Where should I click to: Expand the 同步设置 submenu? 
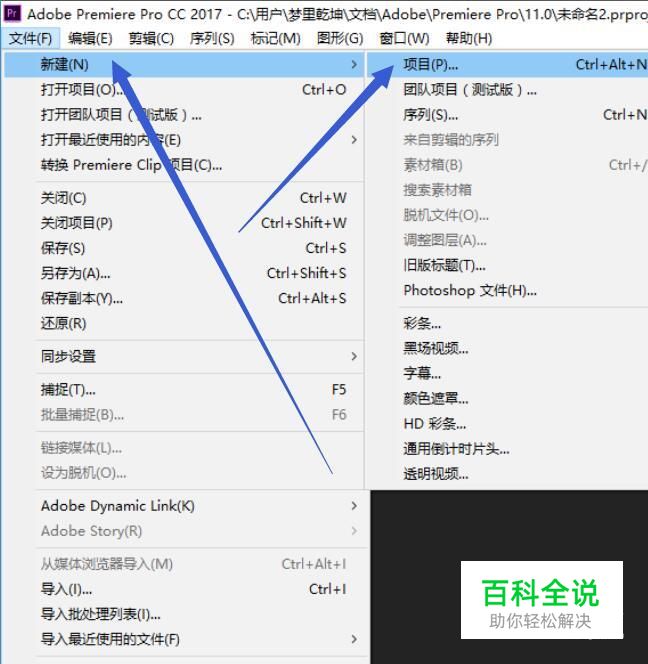[184, 357]
